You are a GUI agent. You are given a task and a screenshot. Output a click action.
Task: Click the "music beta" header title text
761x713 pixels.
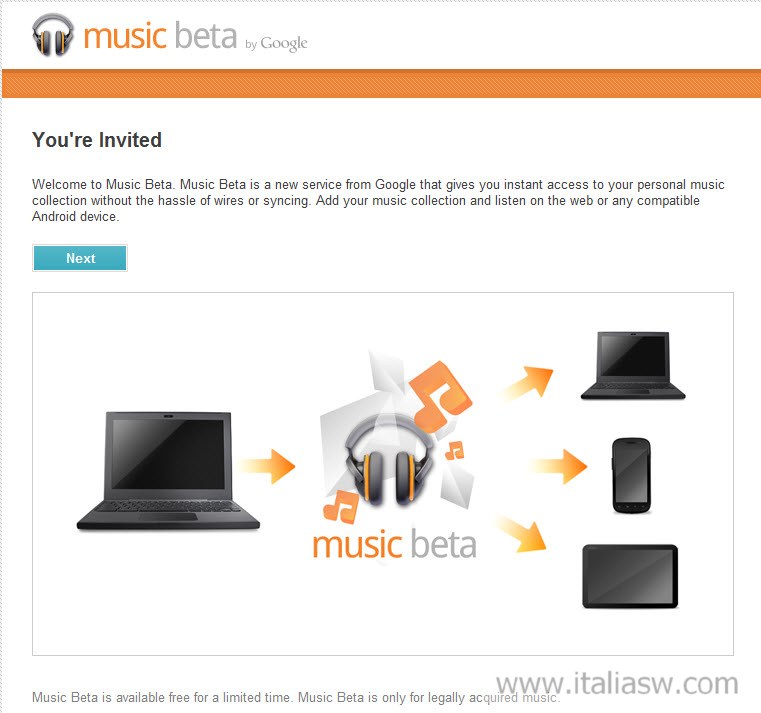(160, 36)
